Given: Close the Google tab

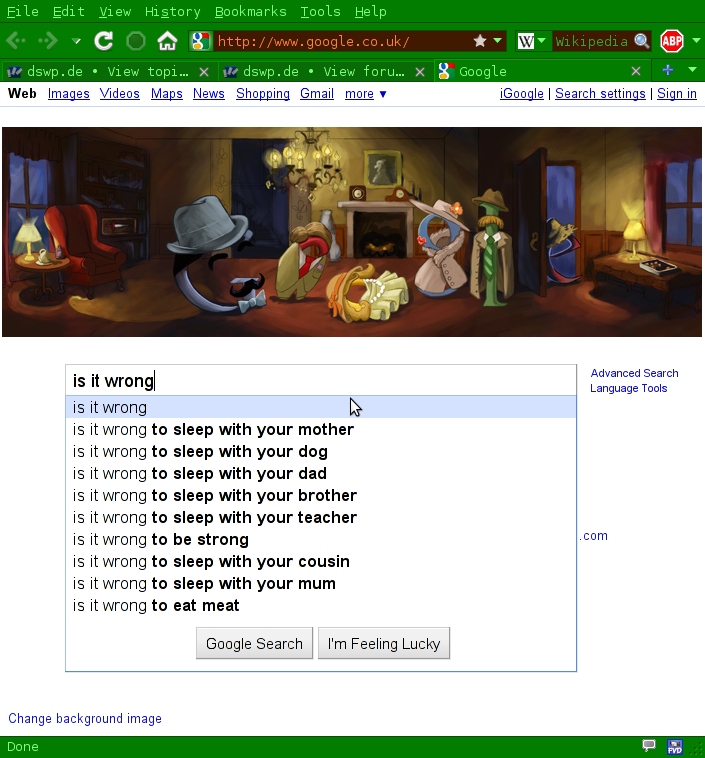Looking at the screenshot, I should (636, 71).
